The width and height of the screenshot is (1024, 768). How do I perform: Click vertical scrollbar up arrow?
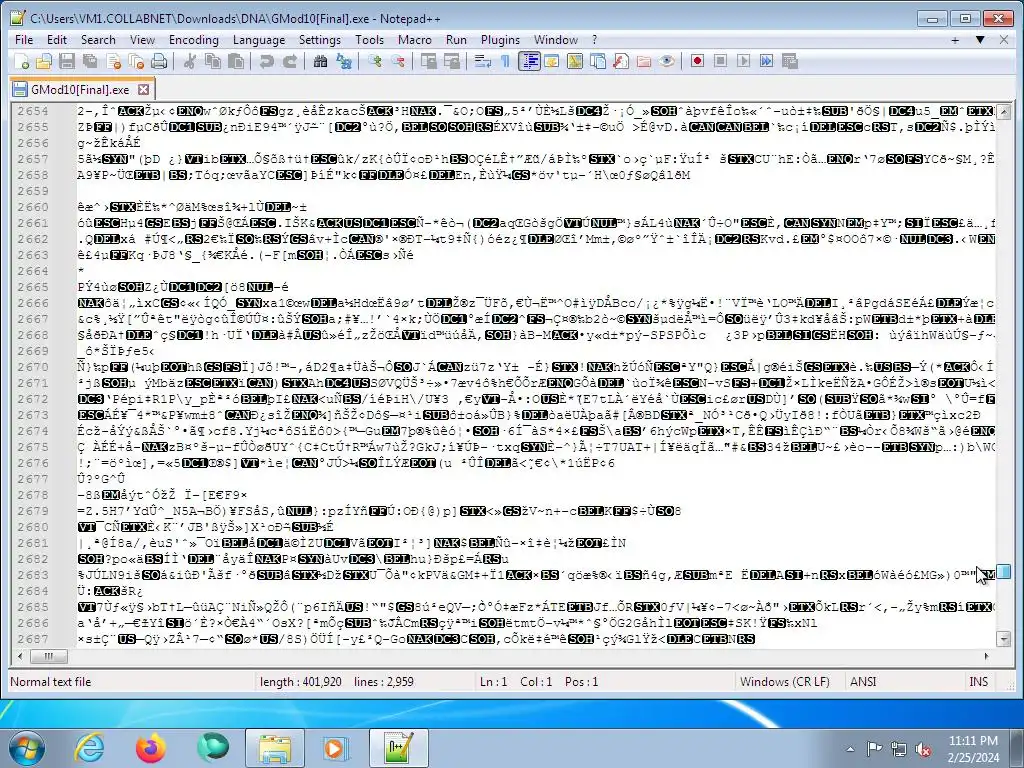coord(1004,111)
